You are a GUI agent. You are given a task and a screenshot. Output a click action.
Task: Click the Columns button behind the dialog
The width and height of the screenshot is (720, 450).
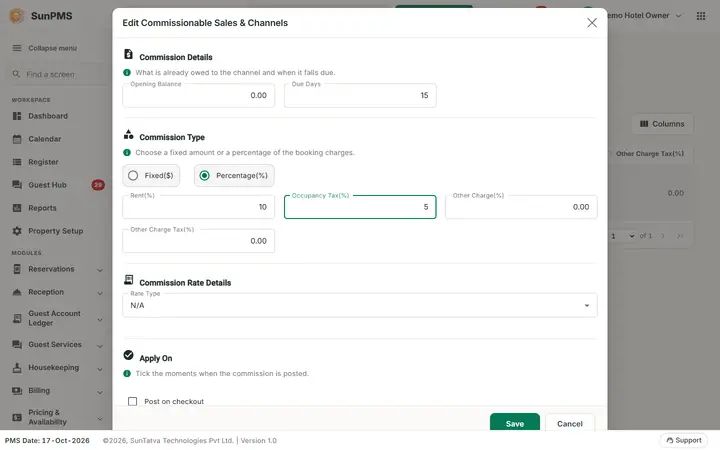click(662, 124)
